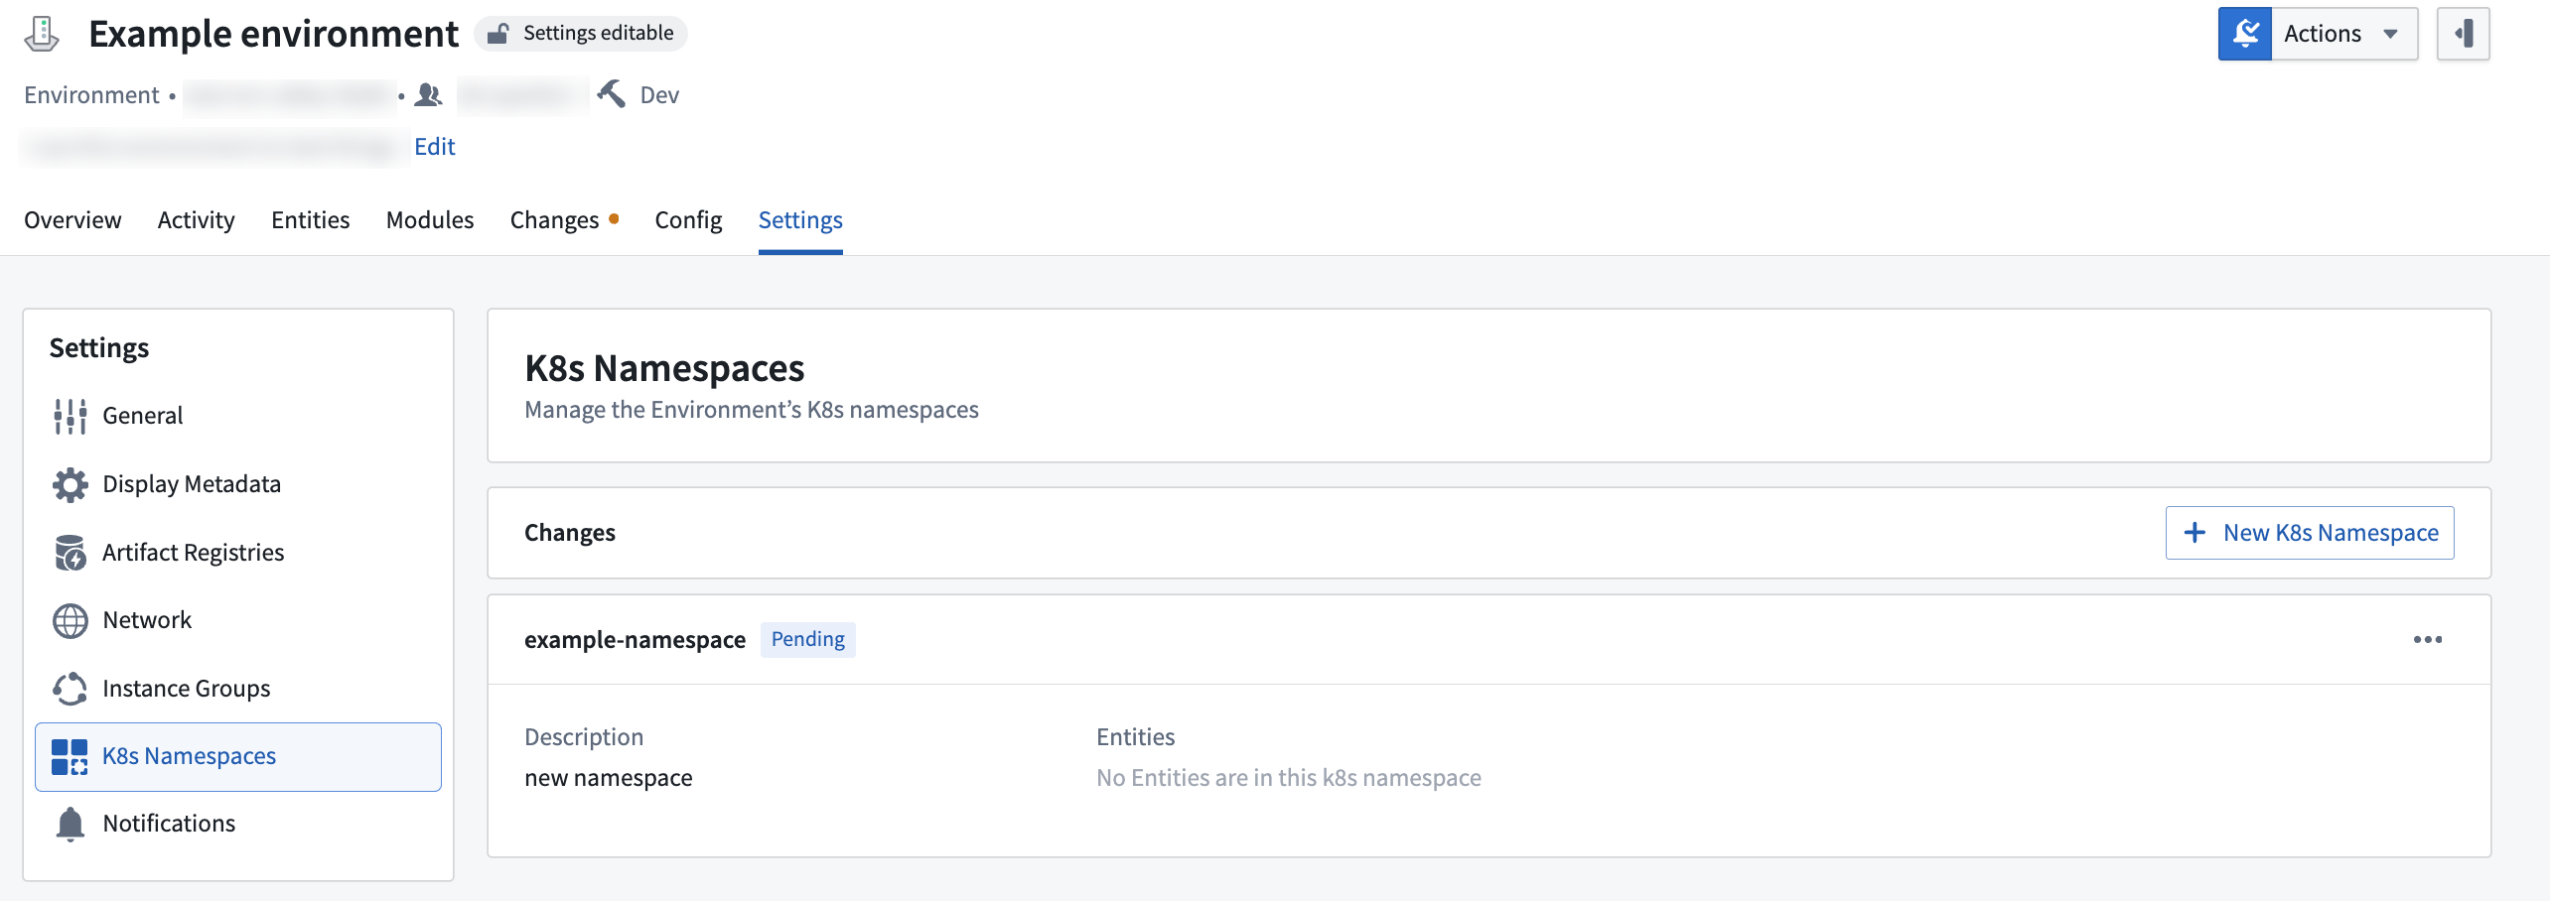Click the Edit link under the environment name
The width and height of the screenshot is (2550, 901).
tap(434, 146)
